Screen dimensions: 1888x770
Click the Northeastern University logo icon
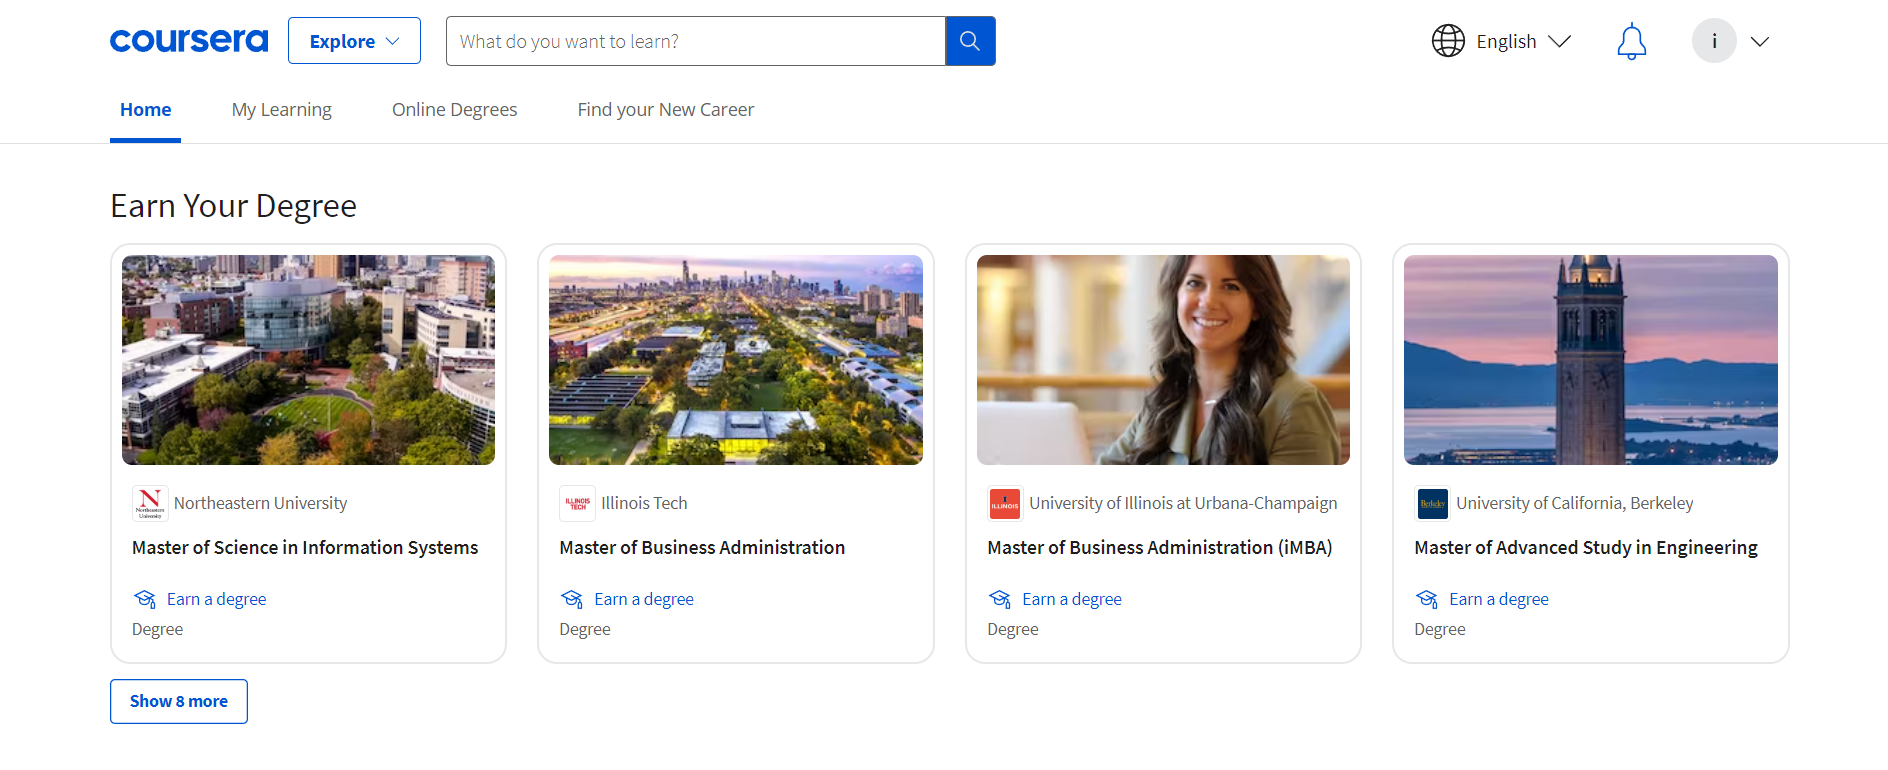pyautogui.click(x=150, y=503)
